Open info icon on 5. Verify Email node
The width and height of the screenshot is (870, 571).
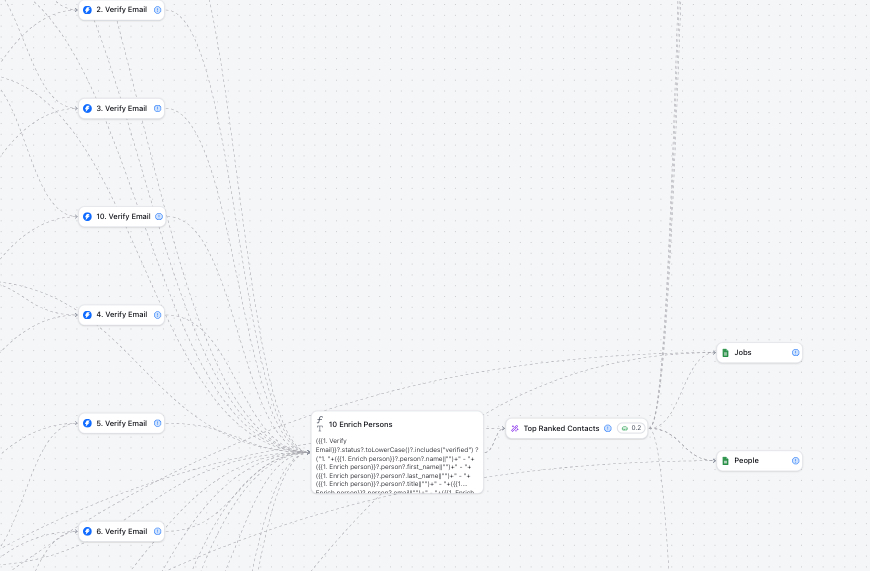point(158,423)
